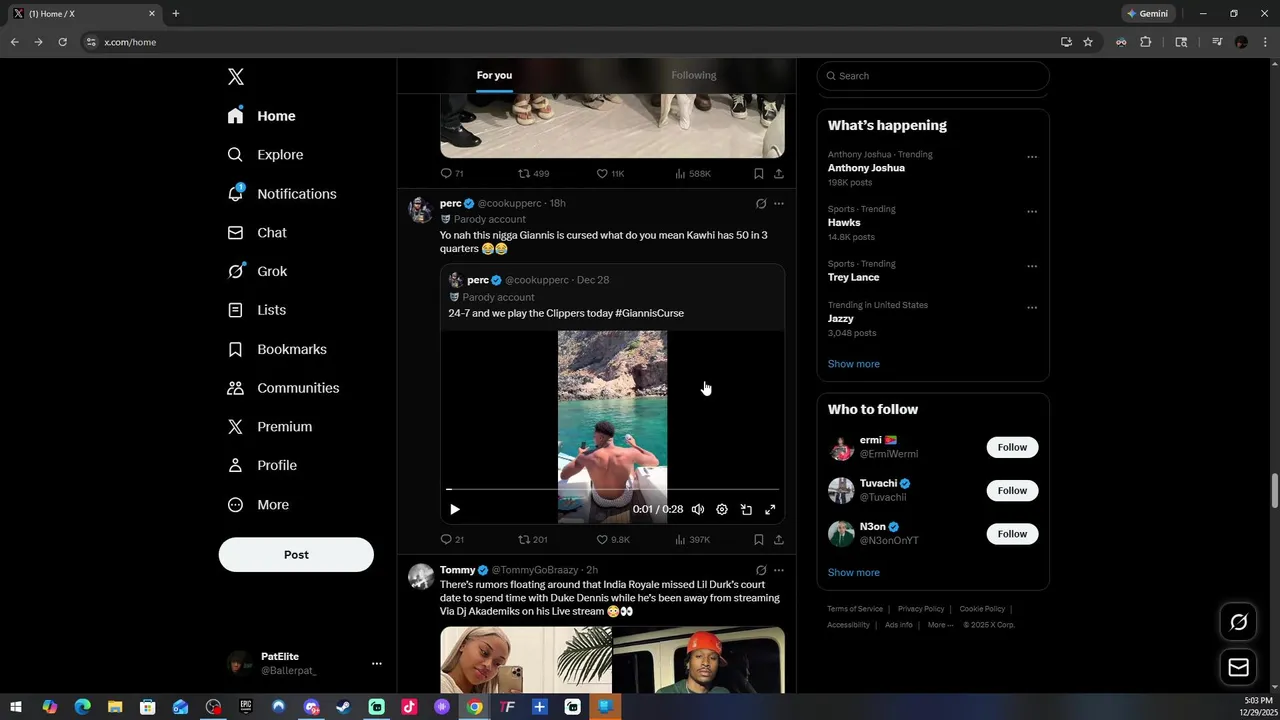Image resolution: width=1280 pixels, height=720 pixels.
Task: Open video settings gear
Action: (722, 510)
